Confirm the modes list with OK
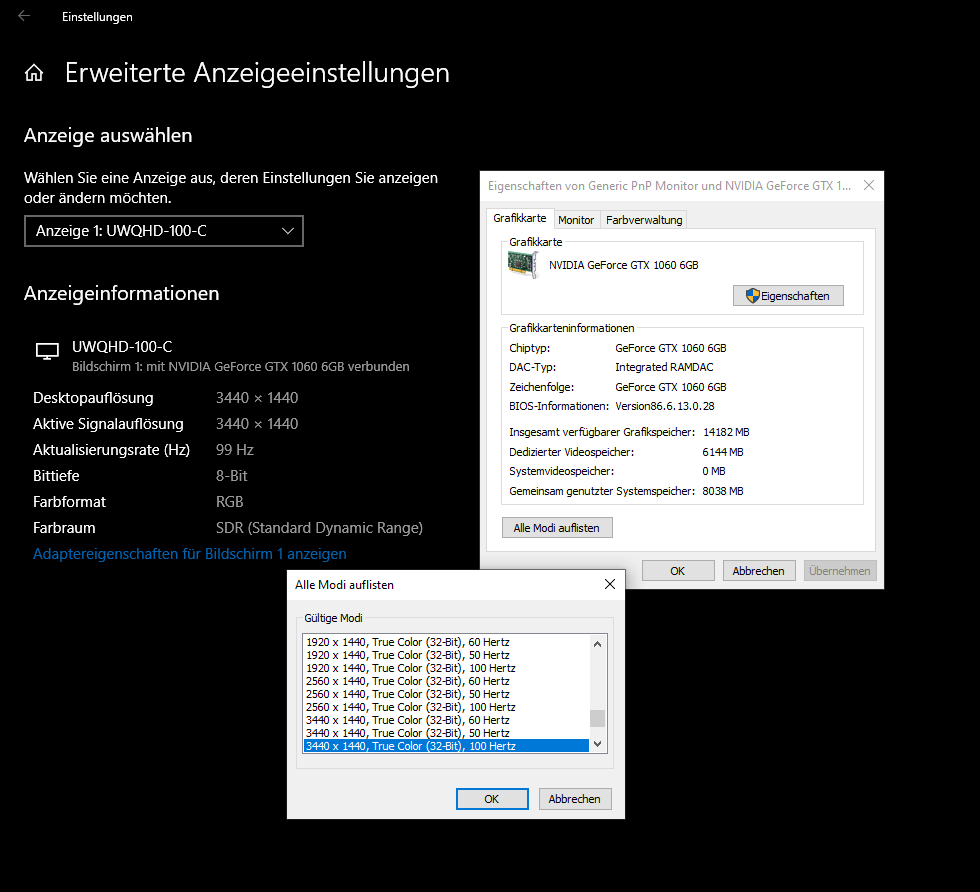 click(x=492, y=799)
